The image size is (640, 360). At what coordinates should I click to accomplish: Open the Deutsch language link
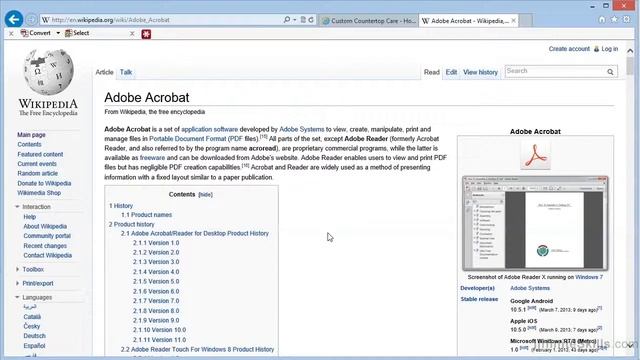(34, 336)
